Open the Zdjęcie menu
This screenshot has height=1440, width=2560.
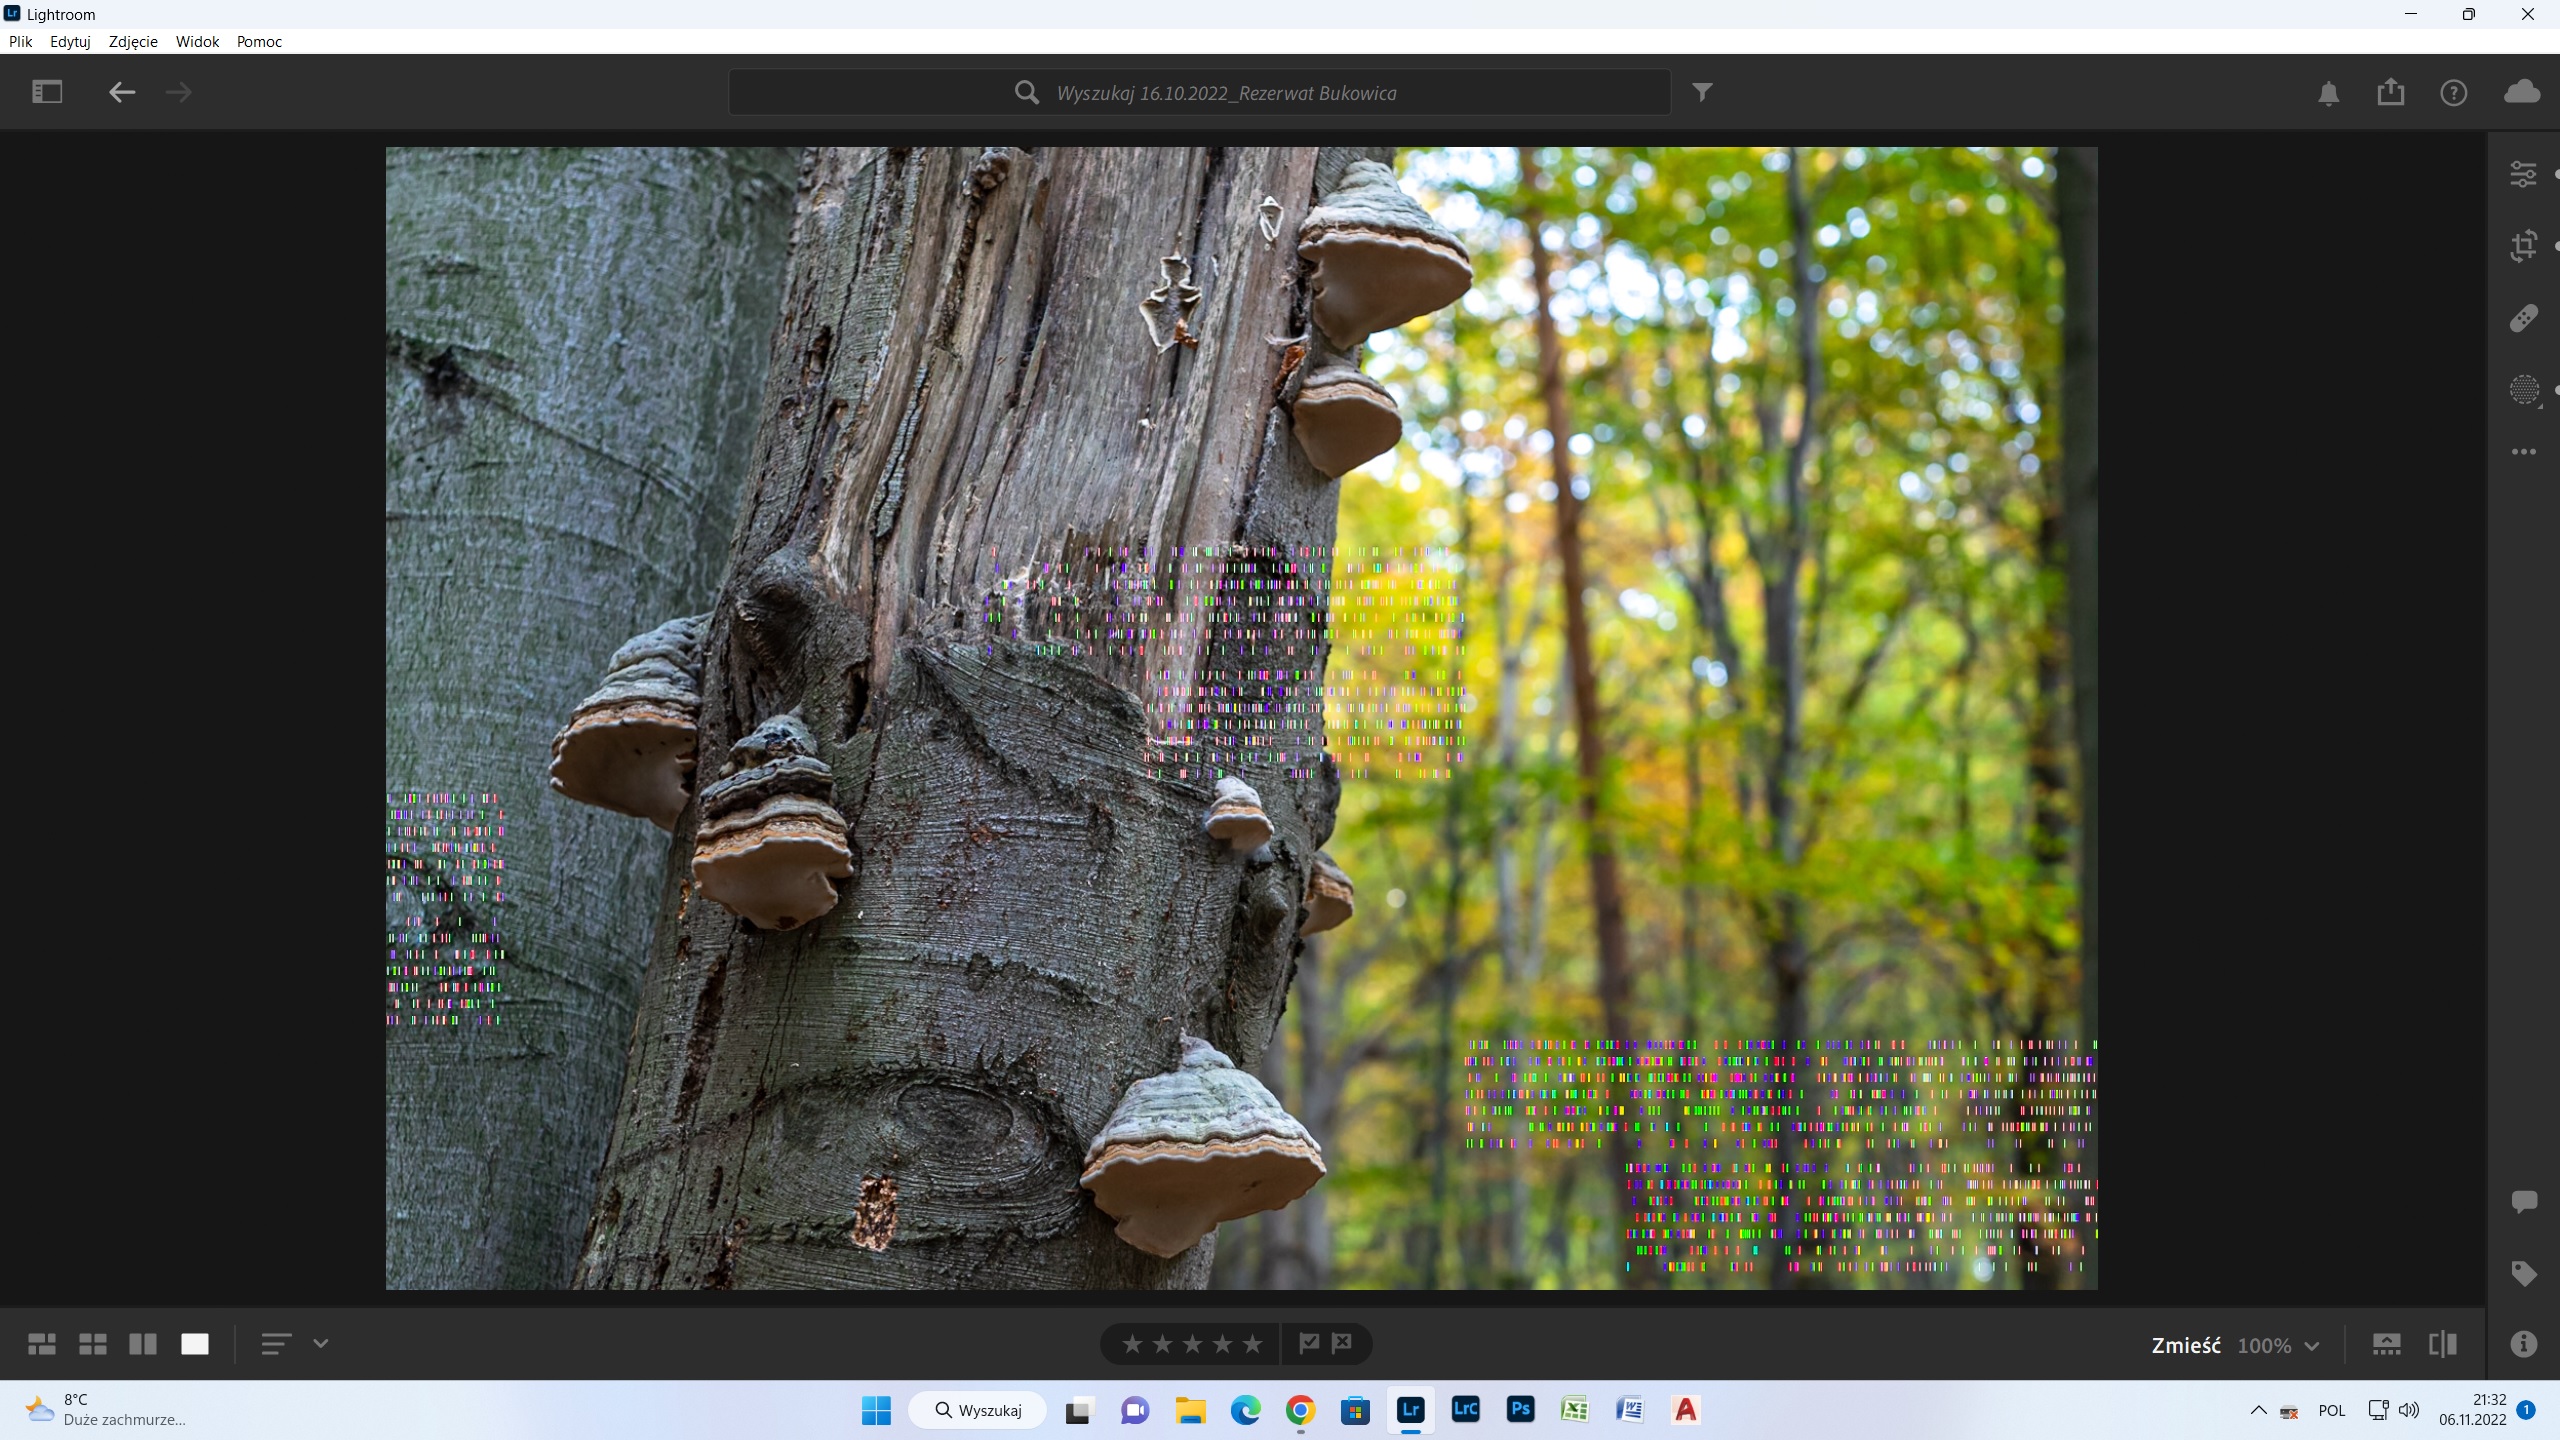(133, 41)
